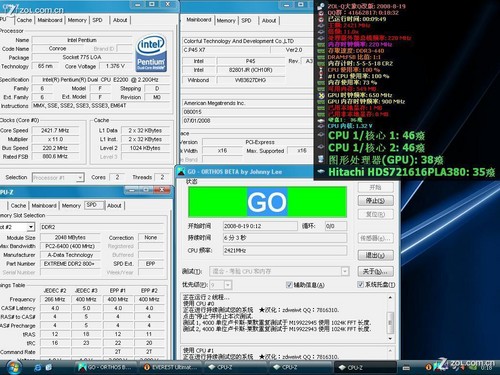
Task: Click the ORTHOS start time field 2008-8-19 0:12
Action: point(260,226)
